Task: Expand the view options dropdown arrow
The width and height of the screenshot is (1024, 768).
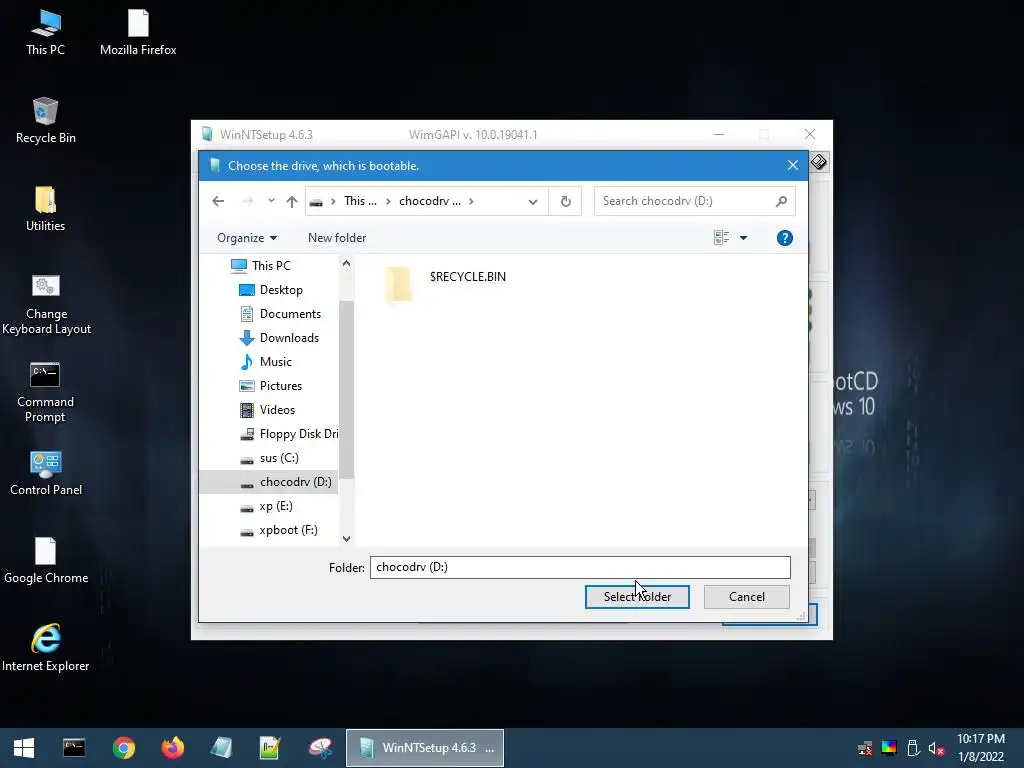Action: coord(743,238)
